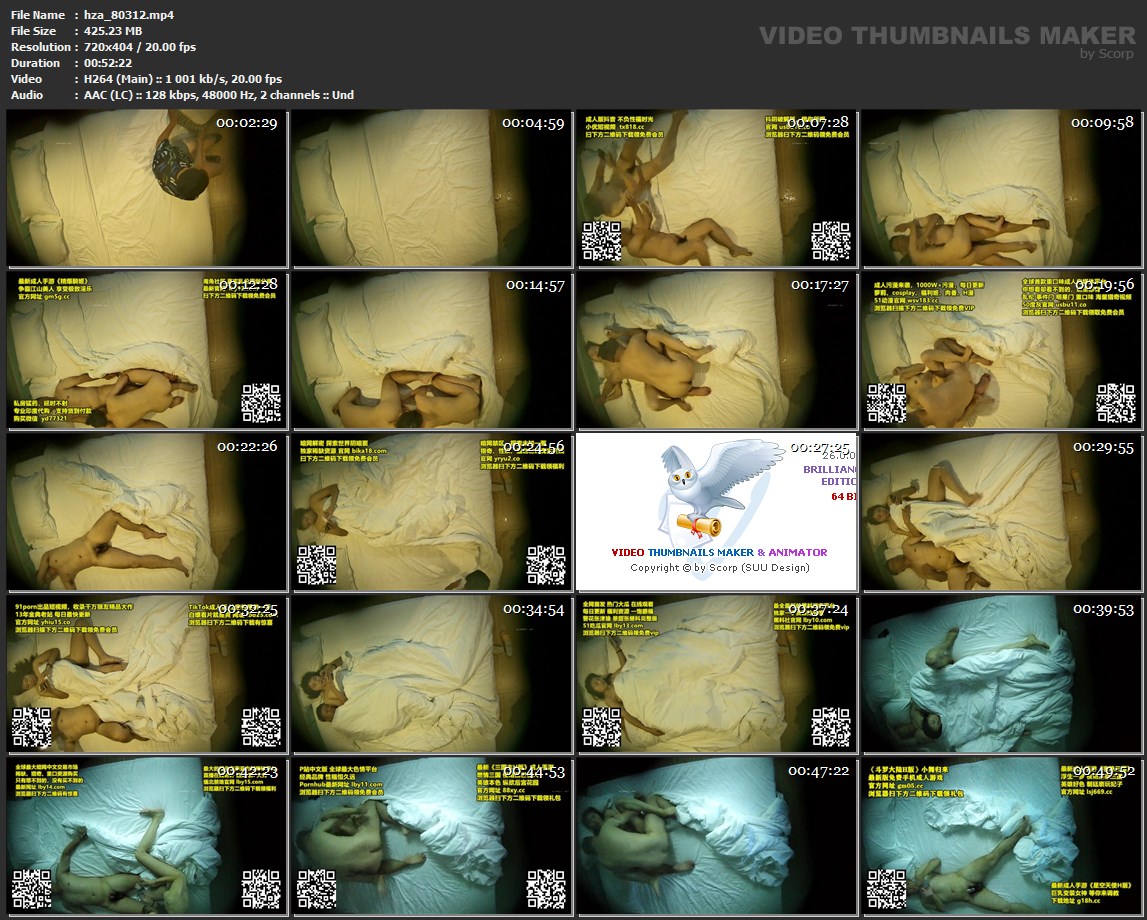Open the thumbnail stamped 00:17:27
This screenshot has height=920, width=1147.
717,351
